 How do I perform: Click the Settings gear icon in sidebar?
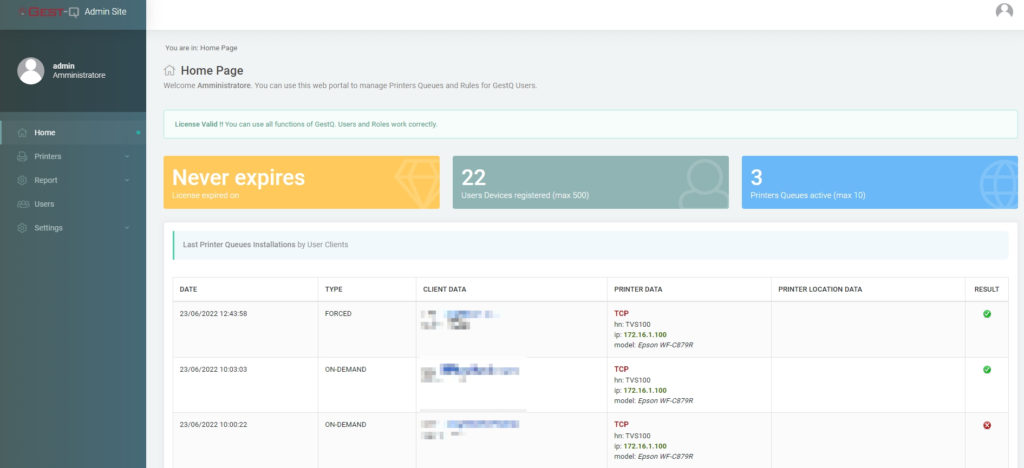click(x=22, y=228)
